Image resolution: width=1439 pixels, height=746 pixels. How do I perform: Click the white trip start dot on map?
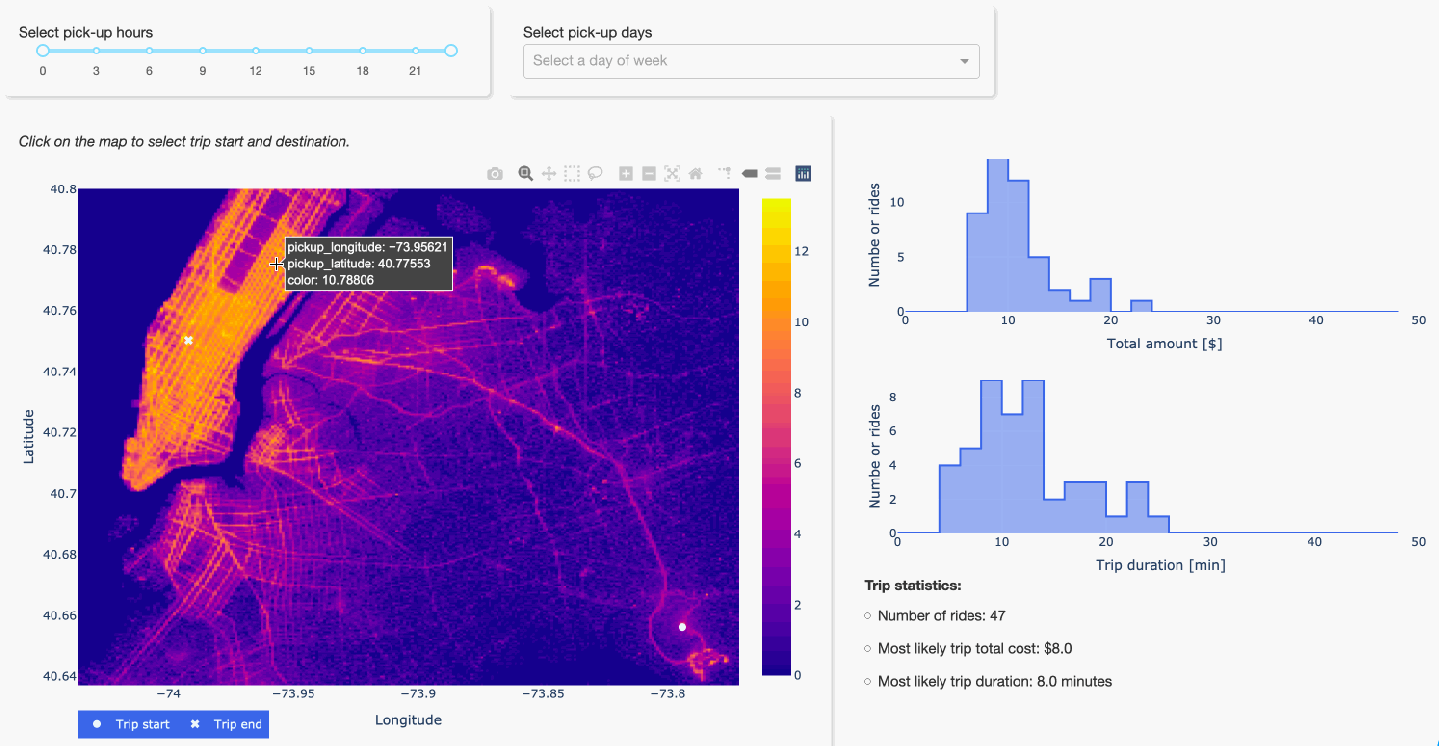682,627
